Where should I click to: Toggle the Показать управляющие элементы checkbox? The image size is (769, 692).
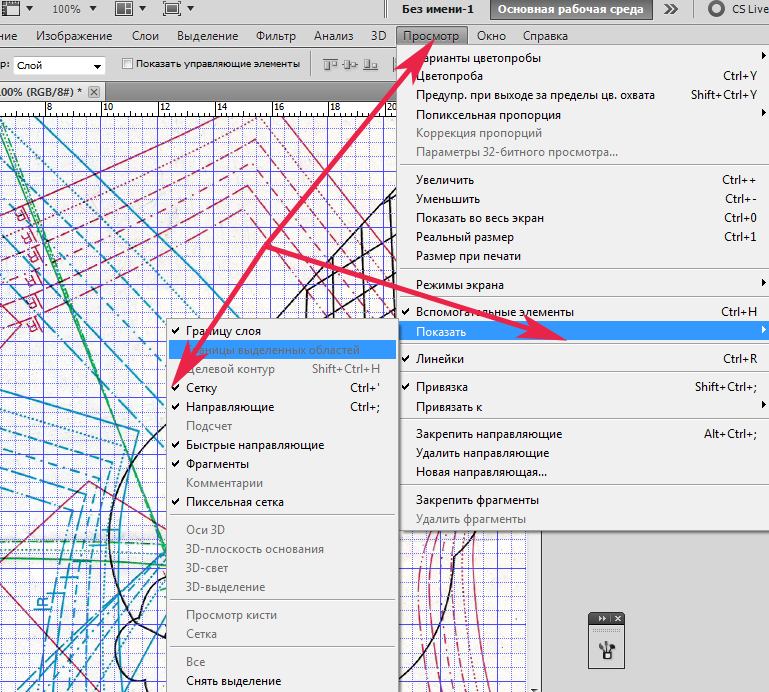tap(127, 64)
